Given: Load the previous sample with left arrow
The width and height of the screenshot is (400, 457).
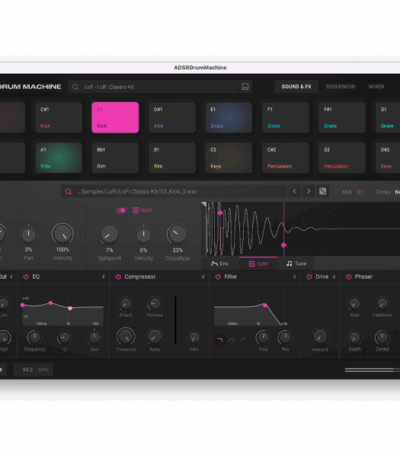Looking at the screenshot, I should pos(294,191).
